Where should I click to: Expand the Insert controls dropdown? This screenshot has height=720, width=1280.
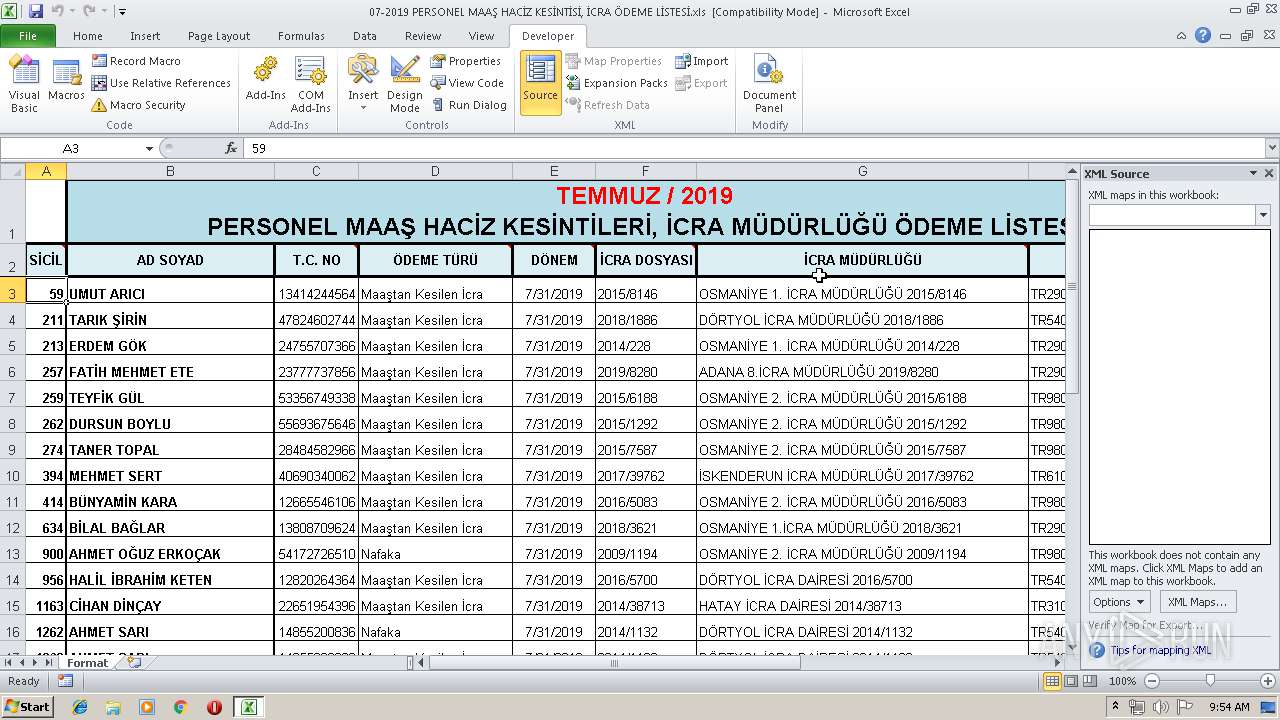point(363,85)
